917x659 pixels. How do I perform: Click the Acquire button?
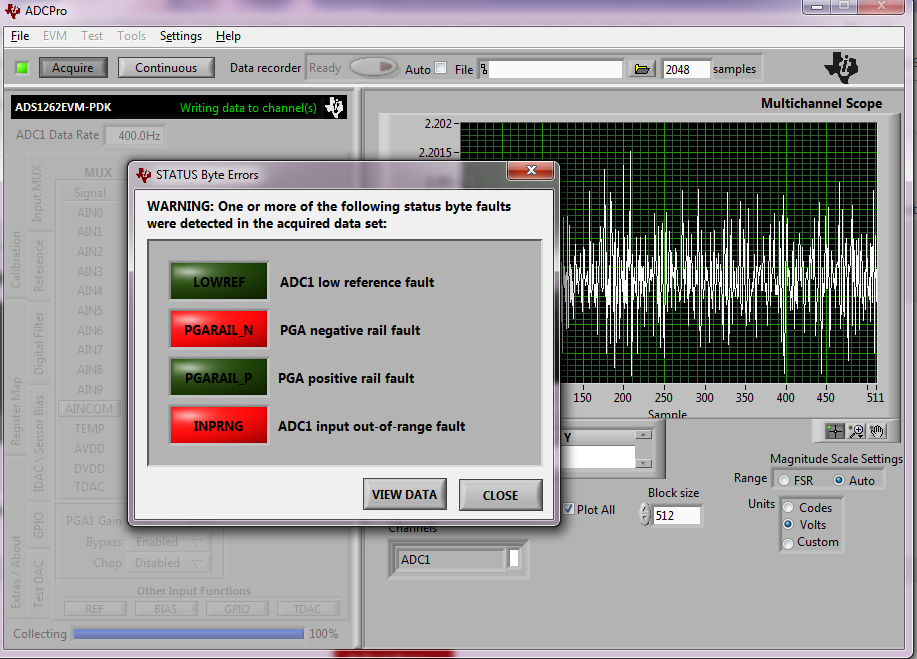[x=73, y=68]
